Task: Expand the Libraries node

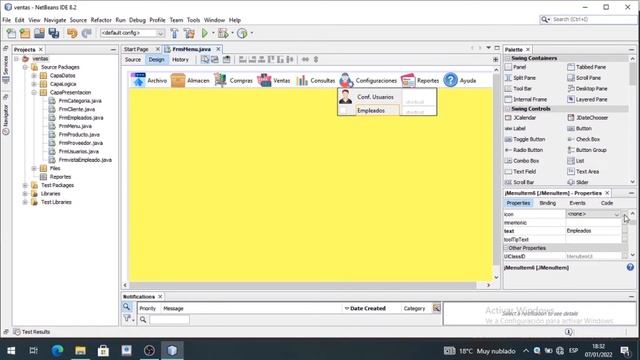Action: [x=25, y=193]
